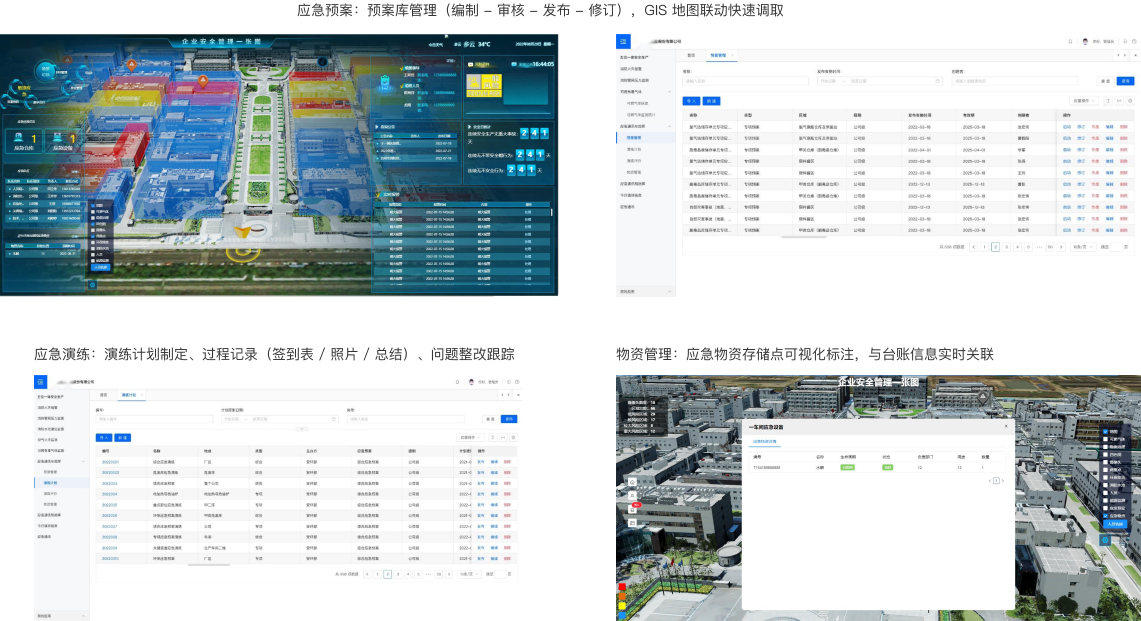1141x621 pixels.
Task: Open the column settings gear above the 预案管理 table
Action: click(x=1130, y=101)
